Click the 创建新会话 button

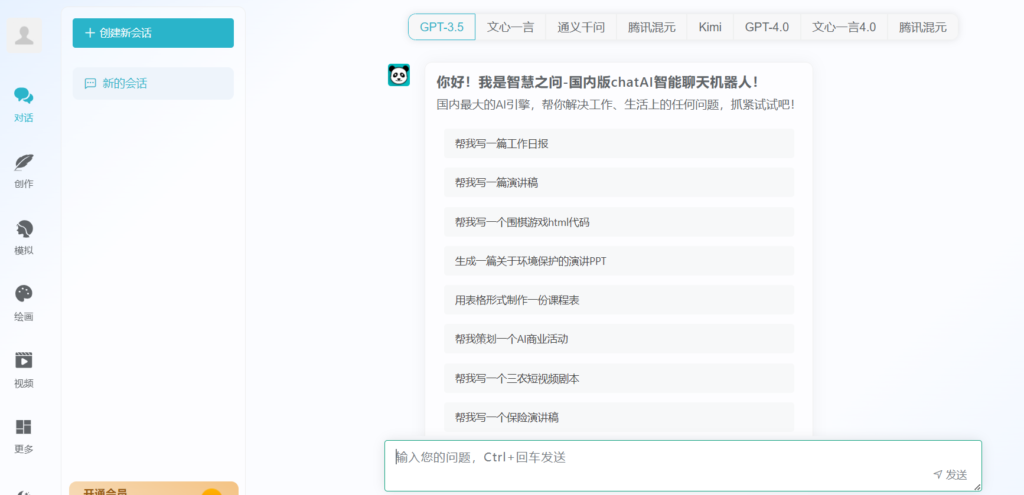click(153, 33)
